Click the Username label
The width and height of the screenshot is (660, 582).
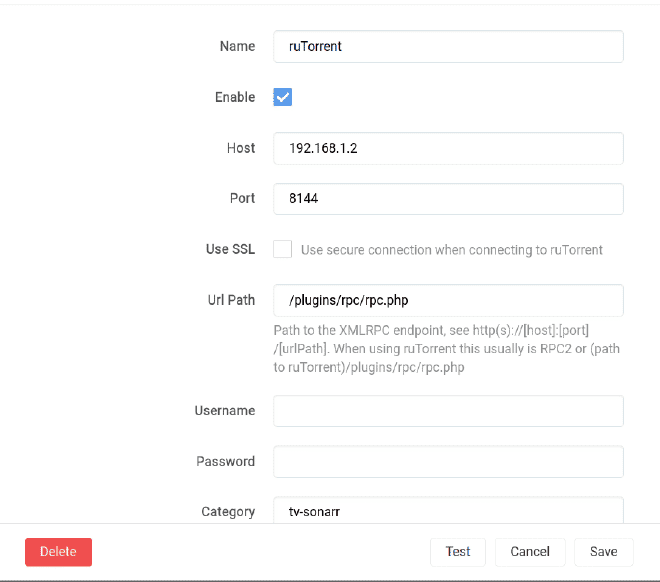pos(225,411)
